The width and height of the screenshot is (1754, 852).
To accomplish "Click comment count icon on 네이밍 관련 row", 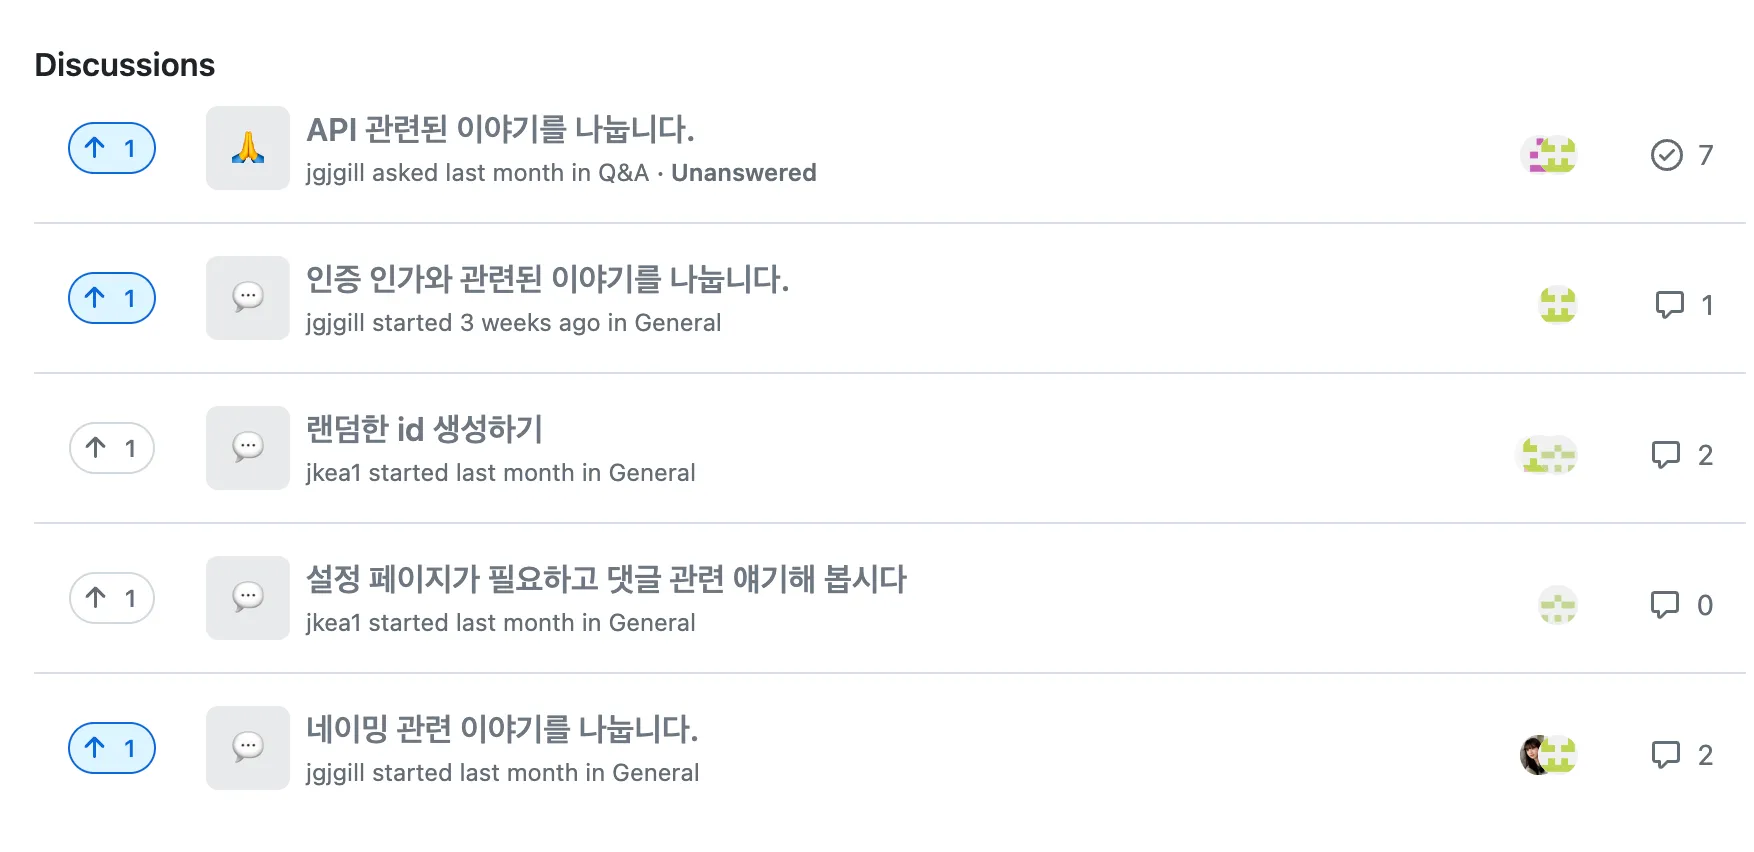I will 1665,755.
